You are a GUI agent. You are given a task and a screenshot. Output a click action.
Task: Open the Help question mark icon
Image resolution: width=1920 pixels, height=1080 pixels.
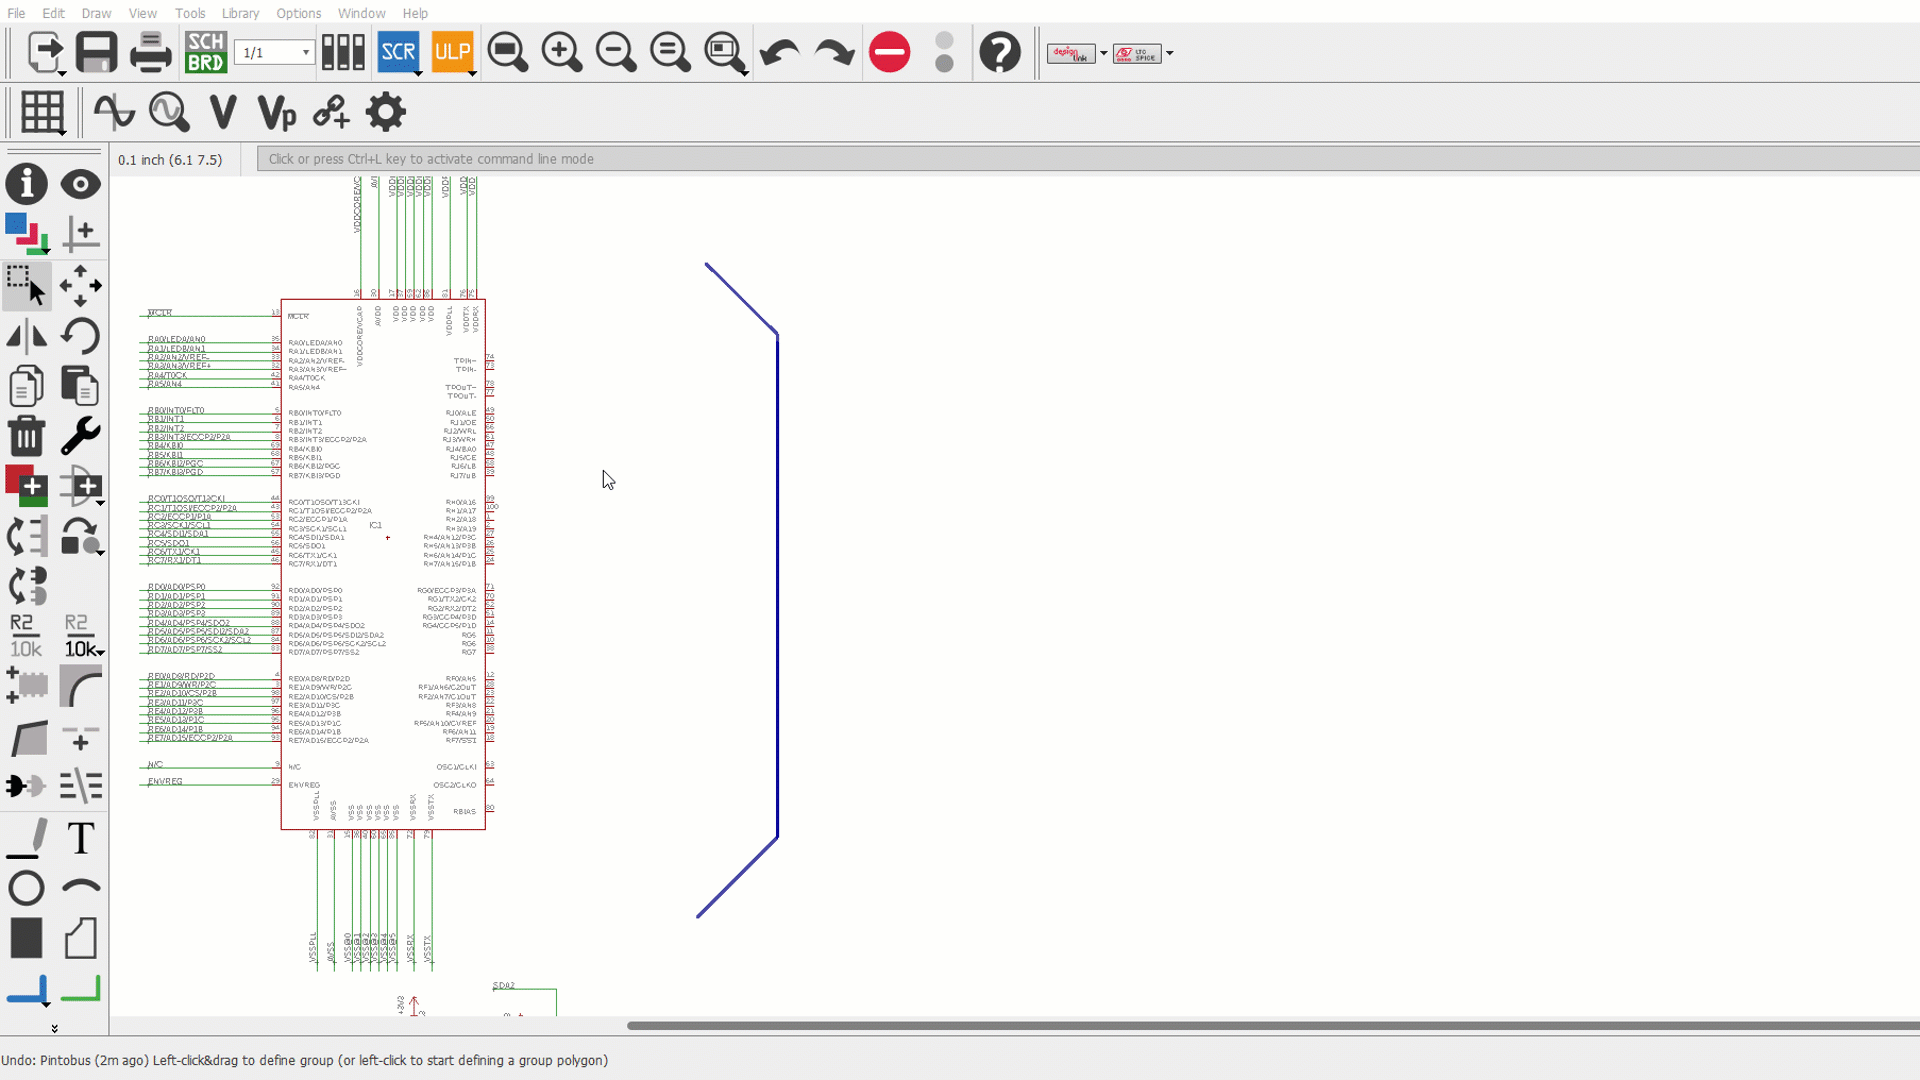[x=1000, y=52]
